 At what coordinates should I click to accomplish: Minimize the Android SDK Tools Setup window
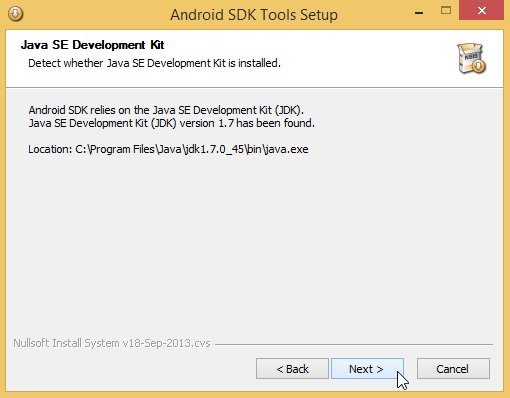(419, 13)
